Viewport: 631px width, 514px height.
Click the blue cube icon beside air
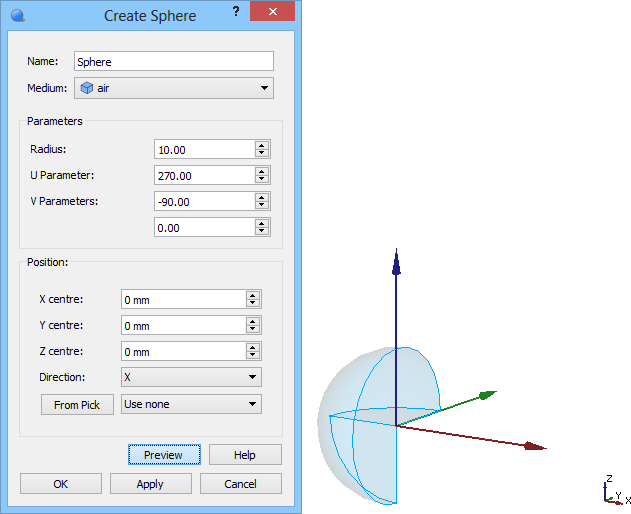pos(87,88)
